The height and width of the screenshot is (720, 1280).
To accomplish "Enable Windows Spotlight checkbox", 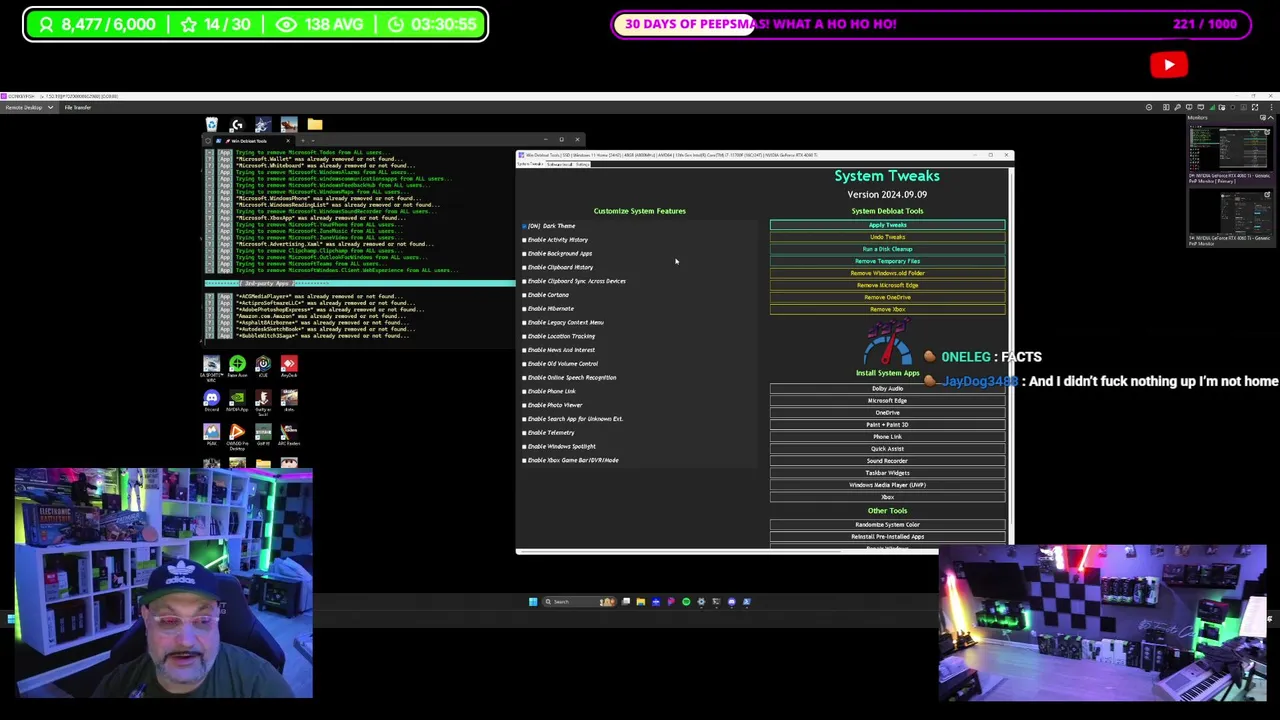I will 524,447.
